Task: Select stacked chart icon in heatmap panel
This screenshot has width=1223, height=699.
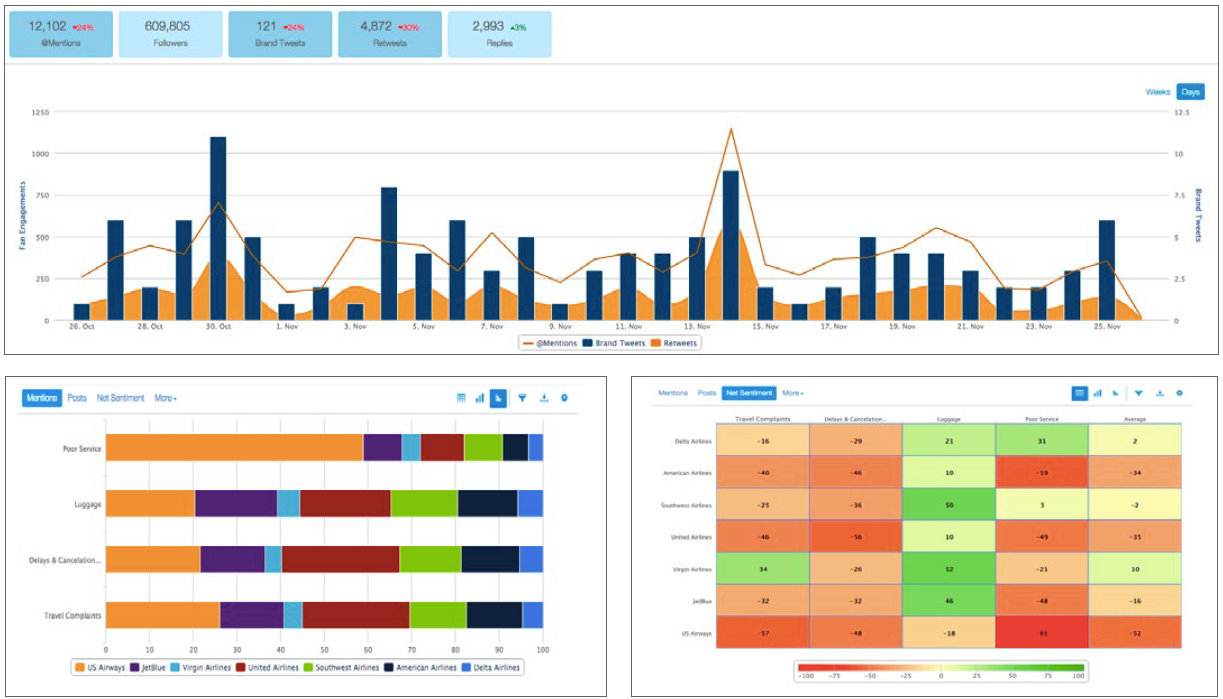Action: point(1115,393)
